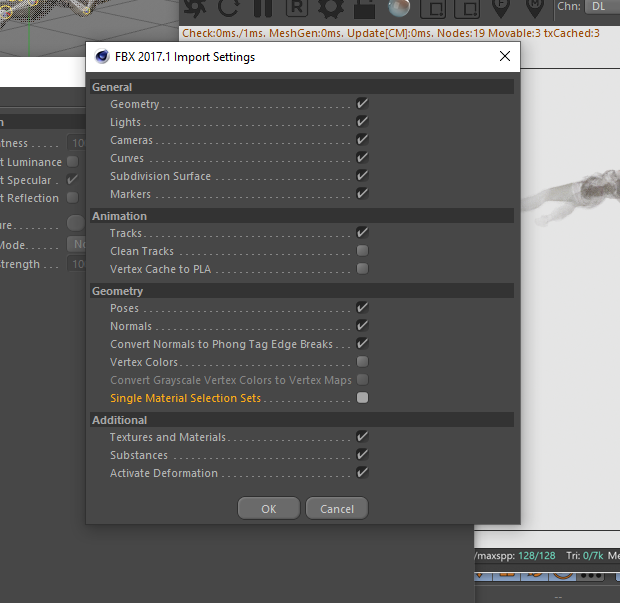Toggle Textures and Materials checkbox
The height and width of the screenshot is (603, 620).
coord(362,436)
